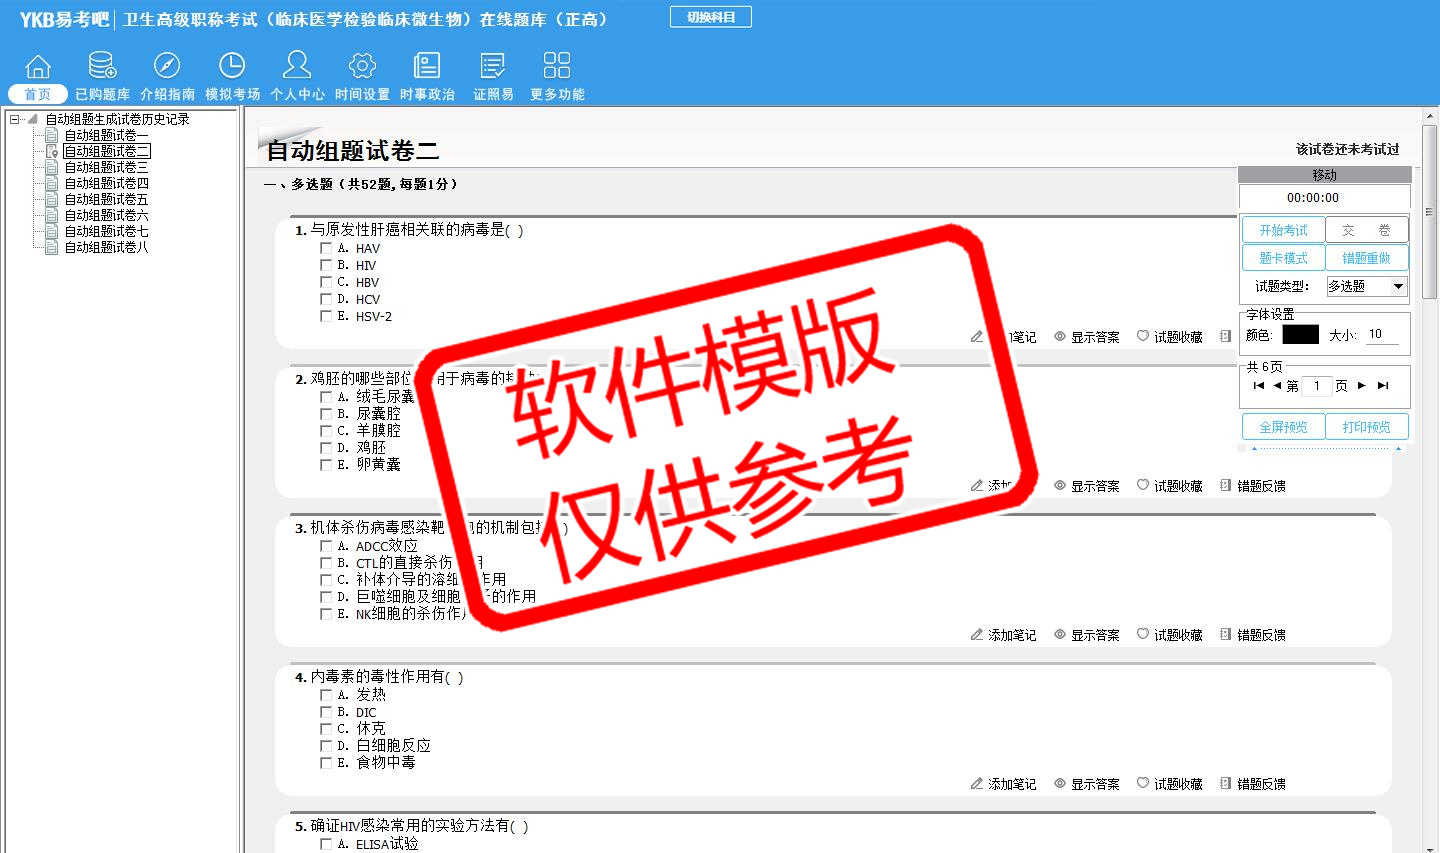
Task: Check option A. HAV in question 1
Action: point(326,248)
